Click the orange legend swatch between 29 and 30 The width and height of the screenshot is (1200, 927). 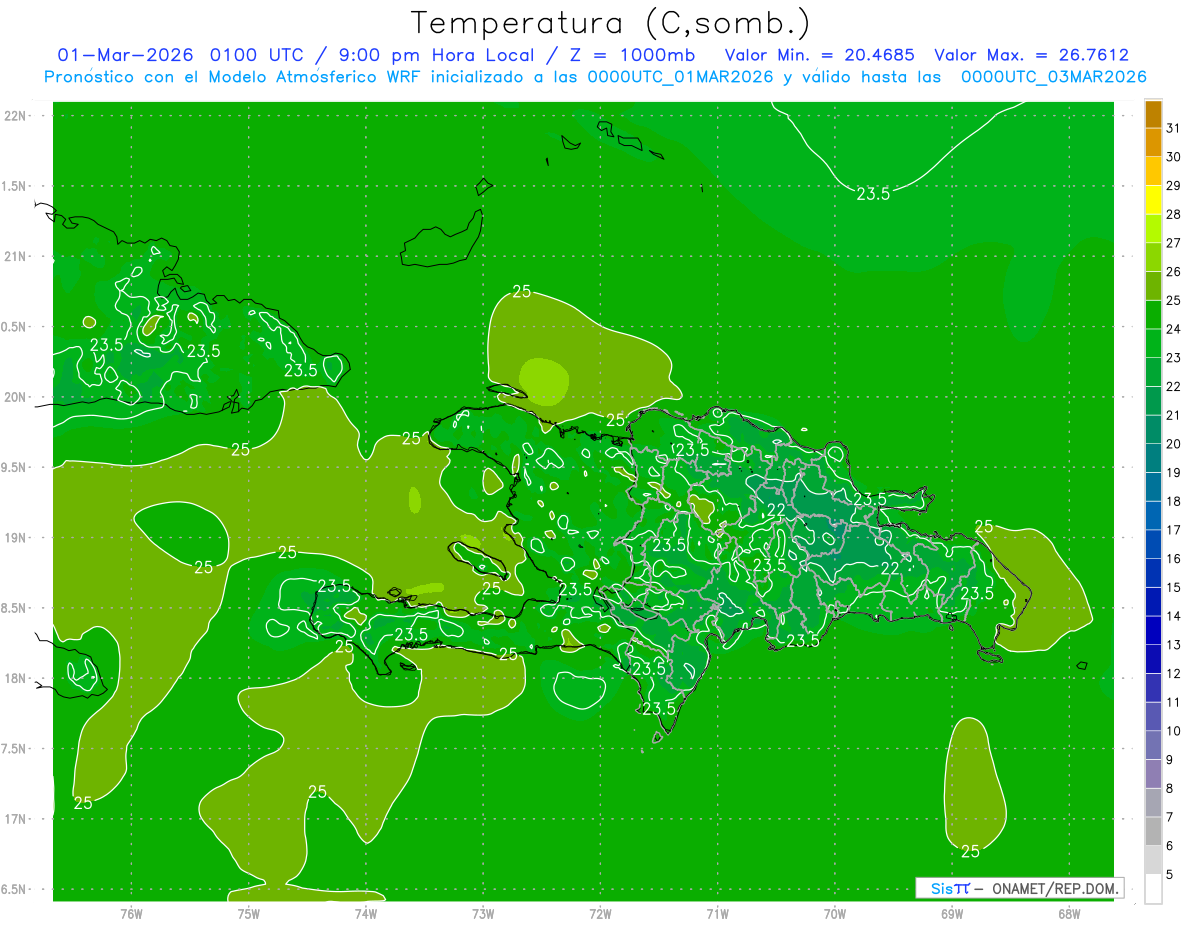1153,171
